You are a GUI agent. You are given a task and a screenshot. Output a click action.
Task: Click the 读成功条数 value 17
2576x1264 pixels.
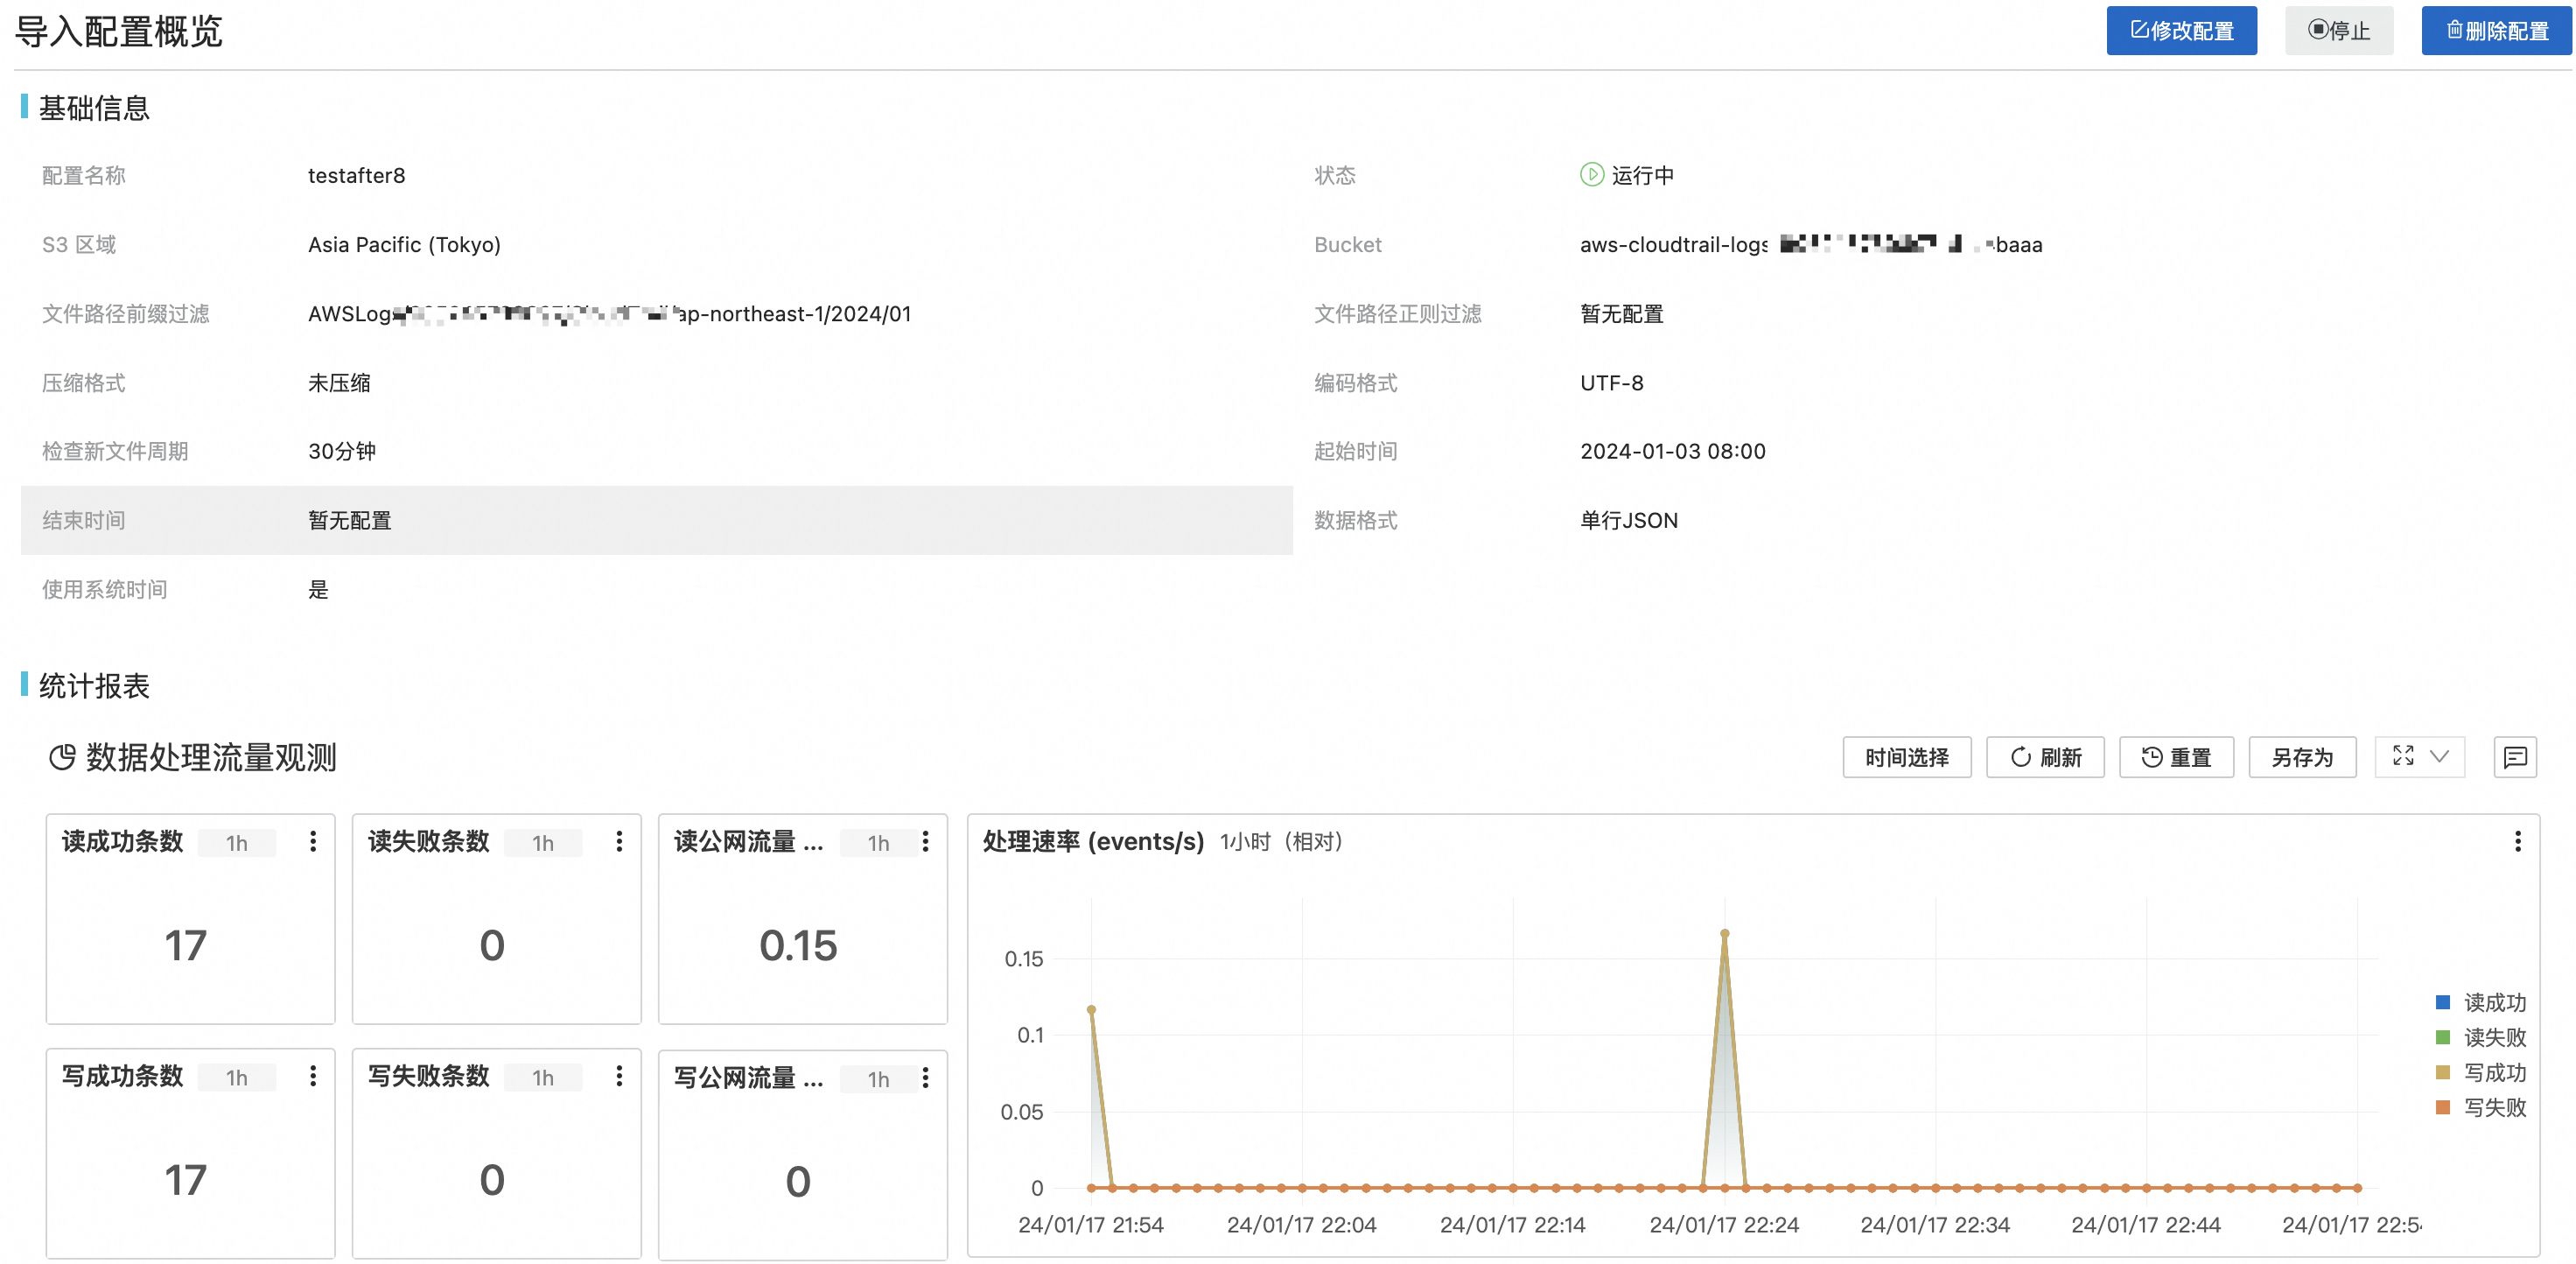click(186, 945)
